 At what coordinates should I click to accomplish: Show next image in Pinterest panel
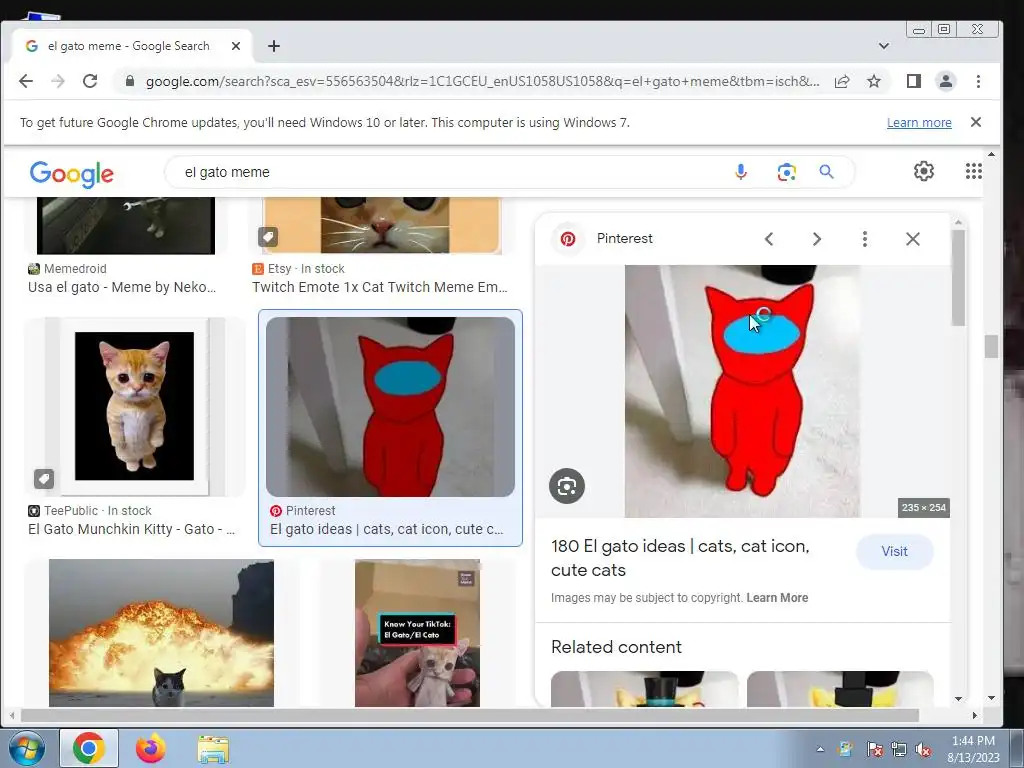(x=816, y=239)
